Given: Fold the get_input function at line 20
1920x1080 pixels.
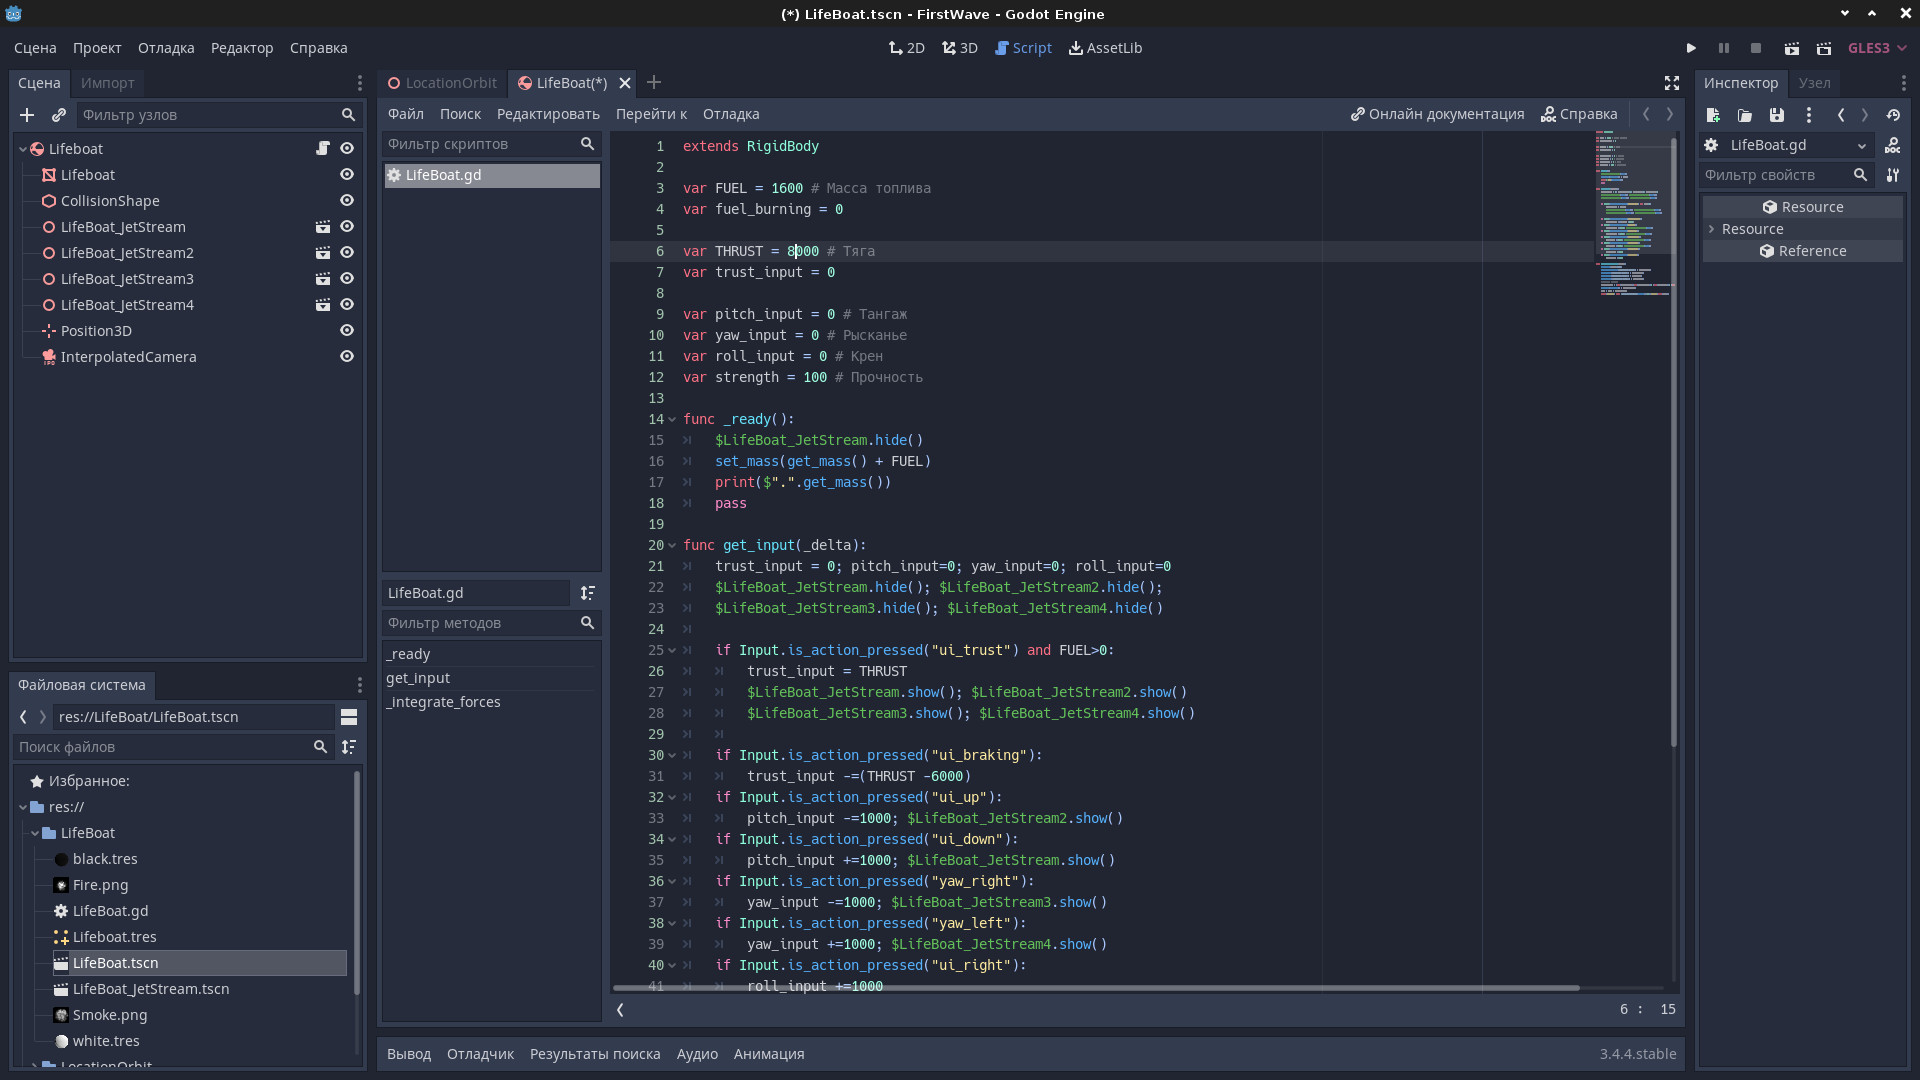Looking at the screenshot, I should (672, 546).
